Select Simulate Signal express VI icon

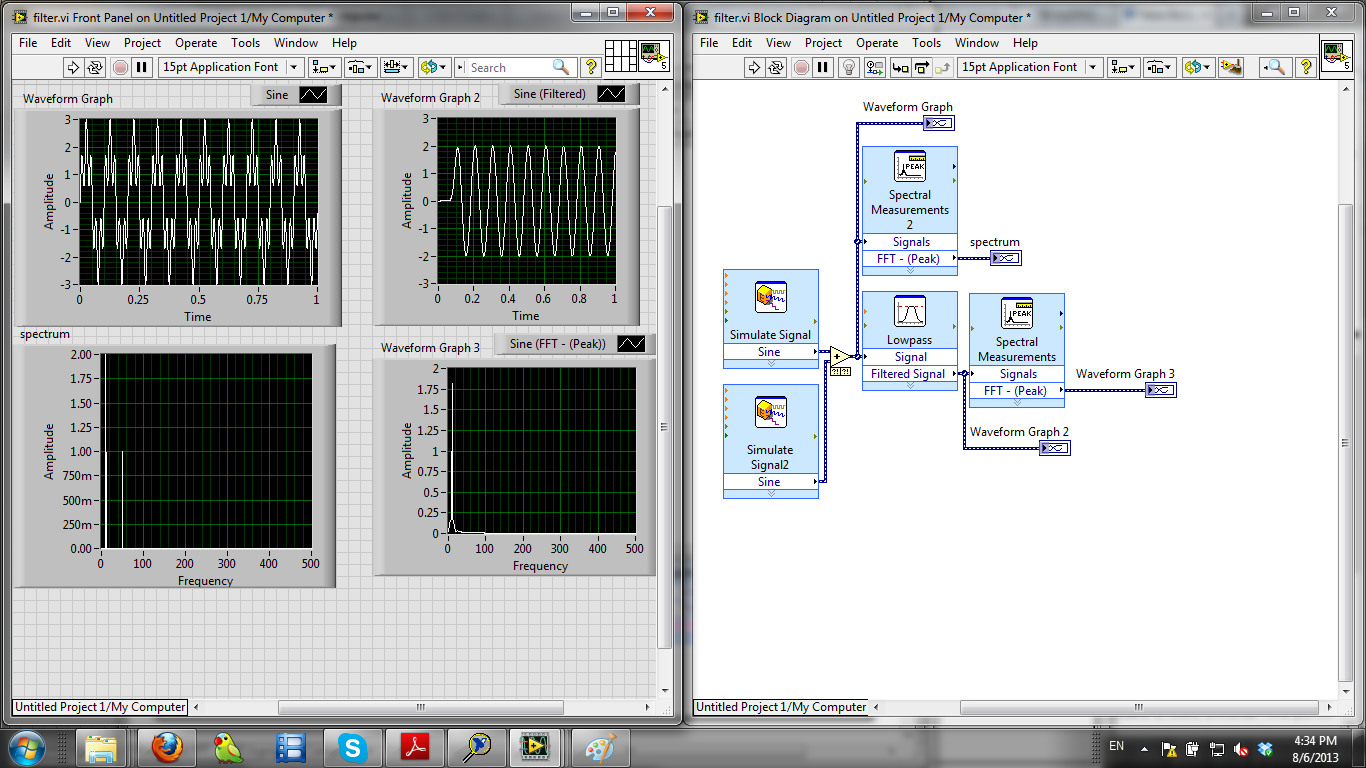[x=771, y=298]
